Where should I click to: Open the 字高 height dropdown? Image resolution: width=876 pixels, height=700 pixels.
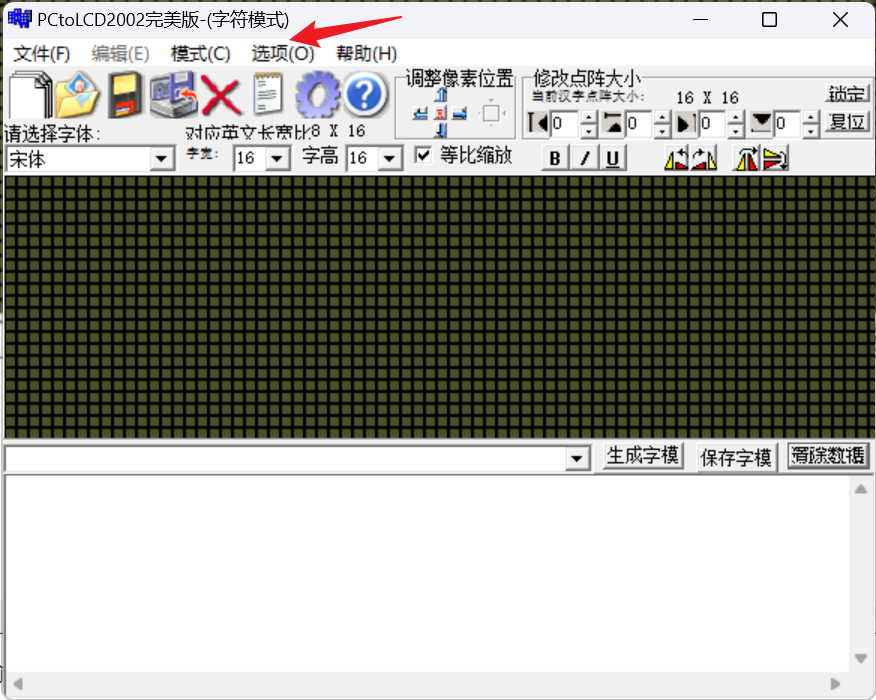tap(389, 159)
